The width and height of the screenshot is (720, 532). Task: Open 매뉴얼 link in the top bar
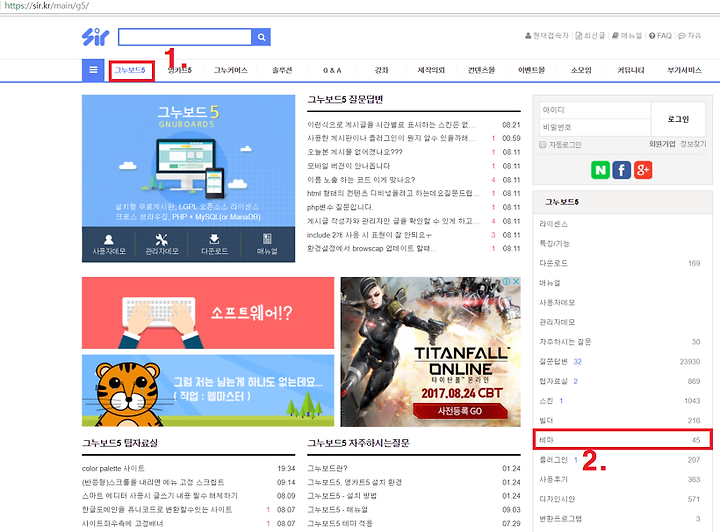pyautogui.click(x=627, y=35)
